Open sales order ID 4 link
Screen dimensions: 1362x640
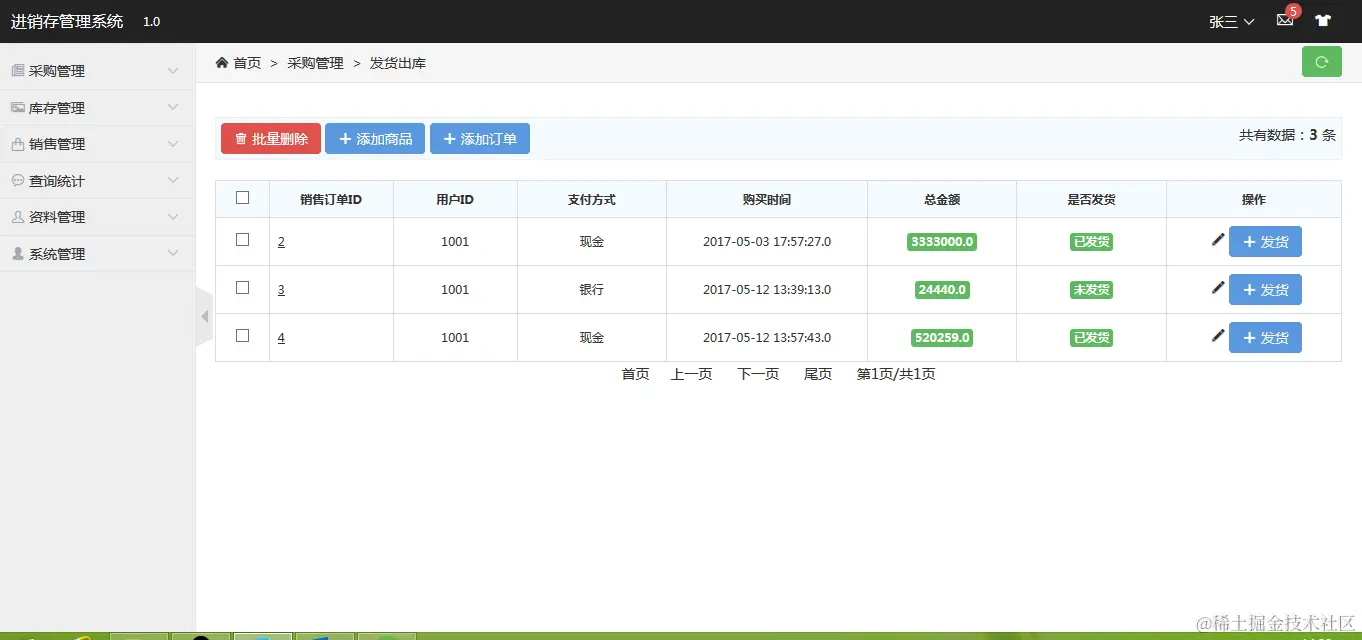click(x=281, y=338)
